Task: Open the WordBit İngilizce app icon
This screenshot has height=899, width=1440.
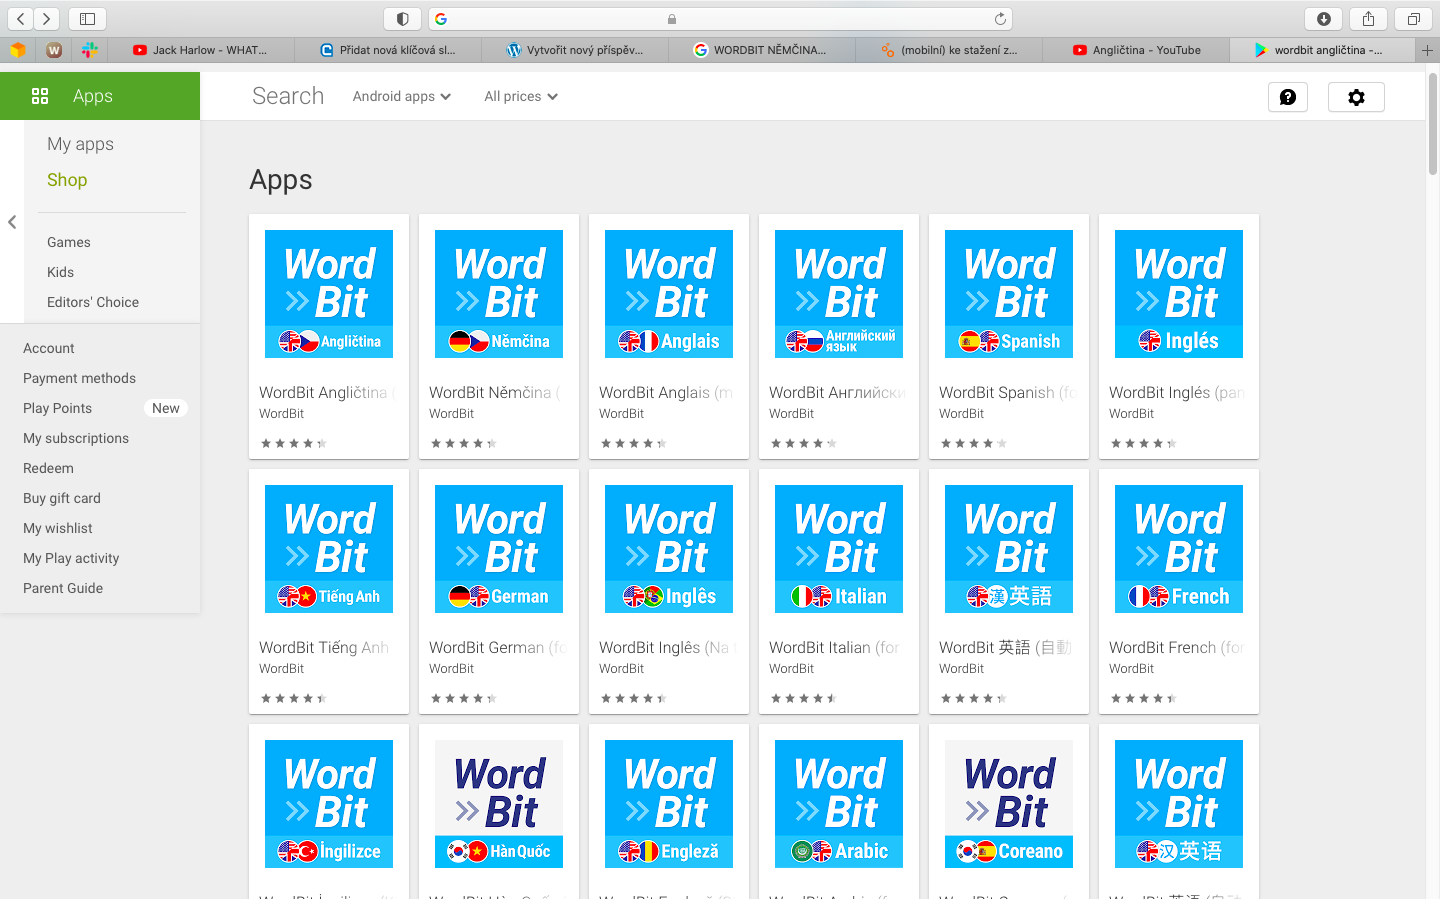Action: 329,804
